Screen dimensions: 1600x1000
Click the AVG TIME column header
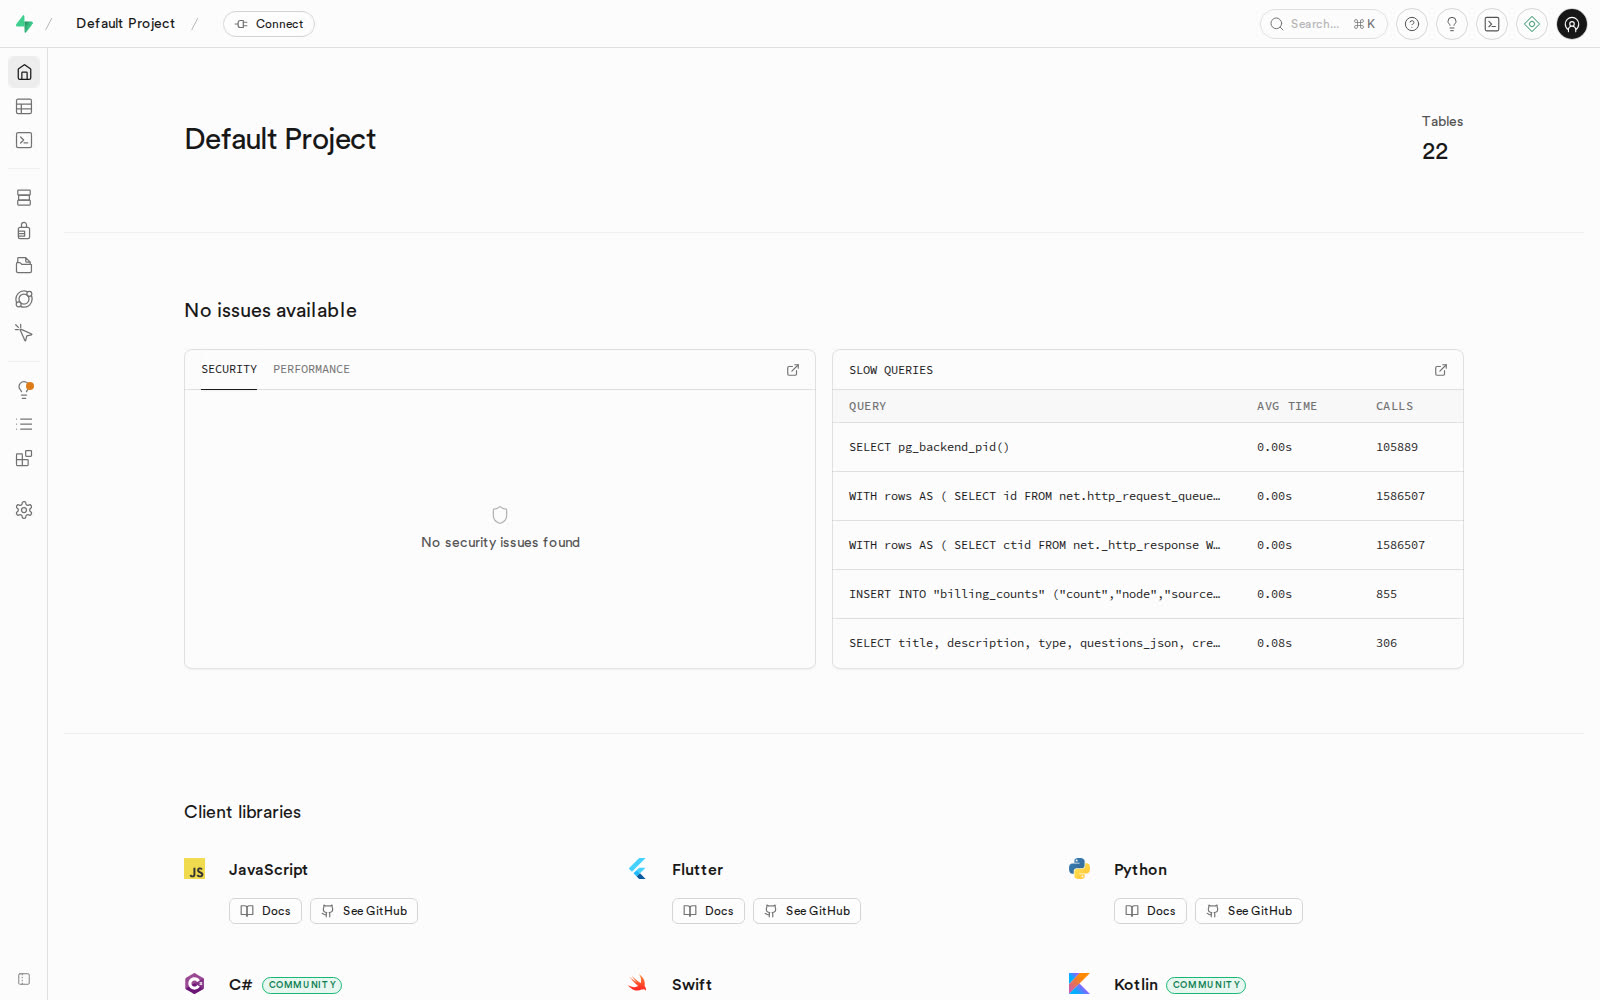tap(1287, 406)
